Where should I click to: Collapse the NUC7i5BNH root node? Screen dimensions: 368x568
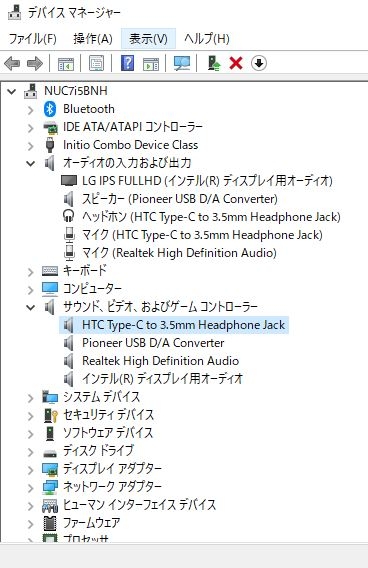point(12,91)
